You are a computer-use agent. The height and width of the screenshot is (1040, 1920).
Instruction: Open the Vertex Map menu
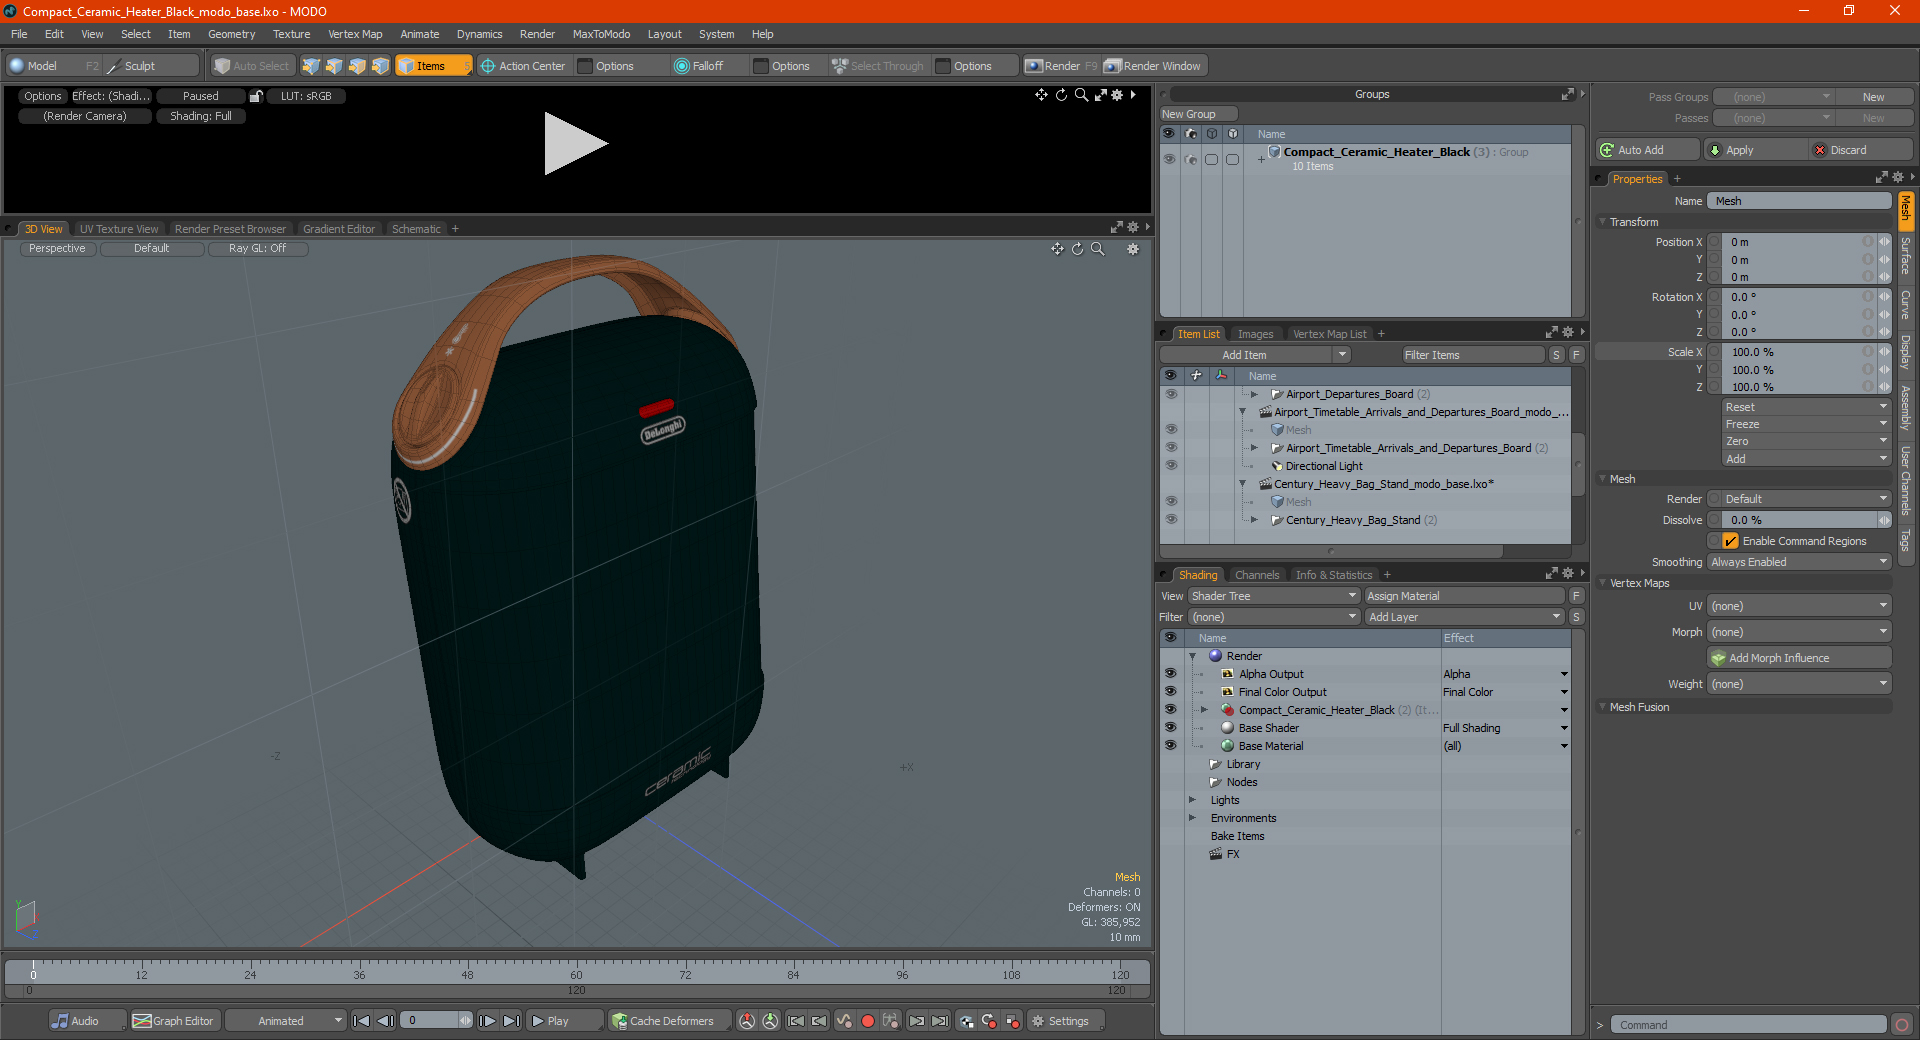[x=355, y=34]
